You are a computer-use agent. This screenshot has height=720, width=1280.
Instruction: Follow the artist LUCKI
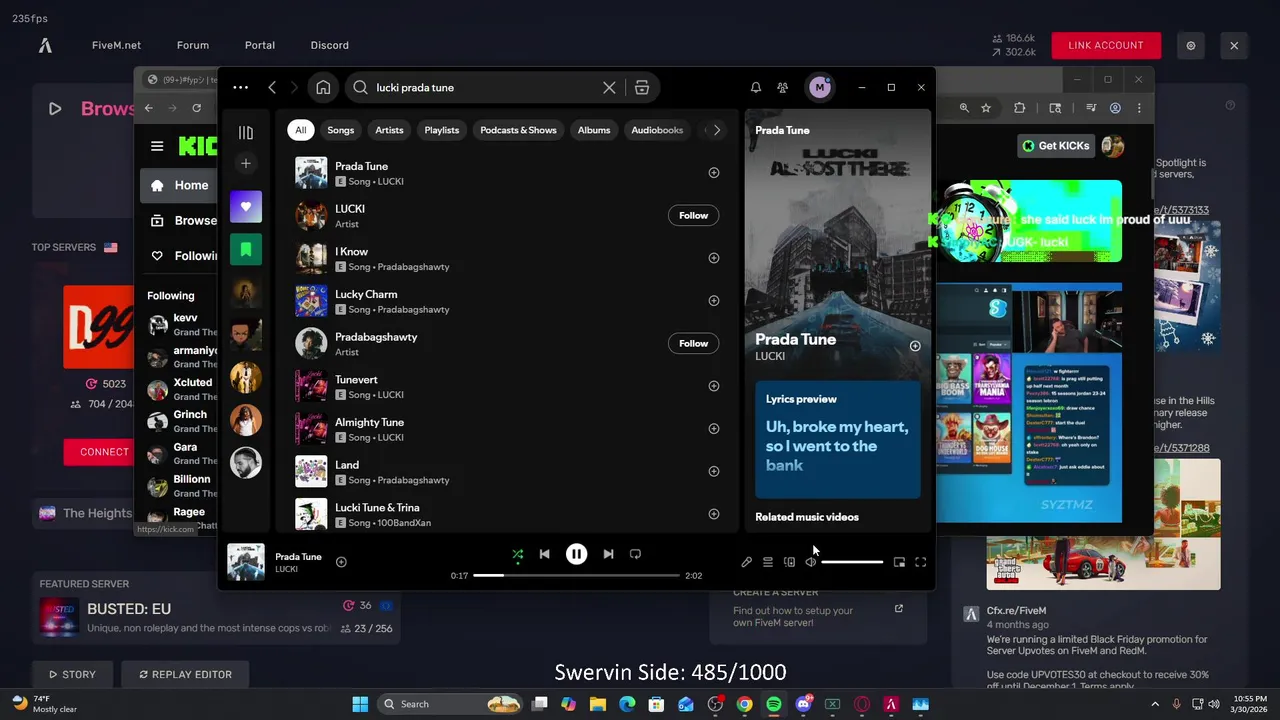point(693,215)
